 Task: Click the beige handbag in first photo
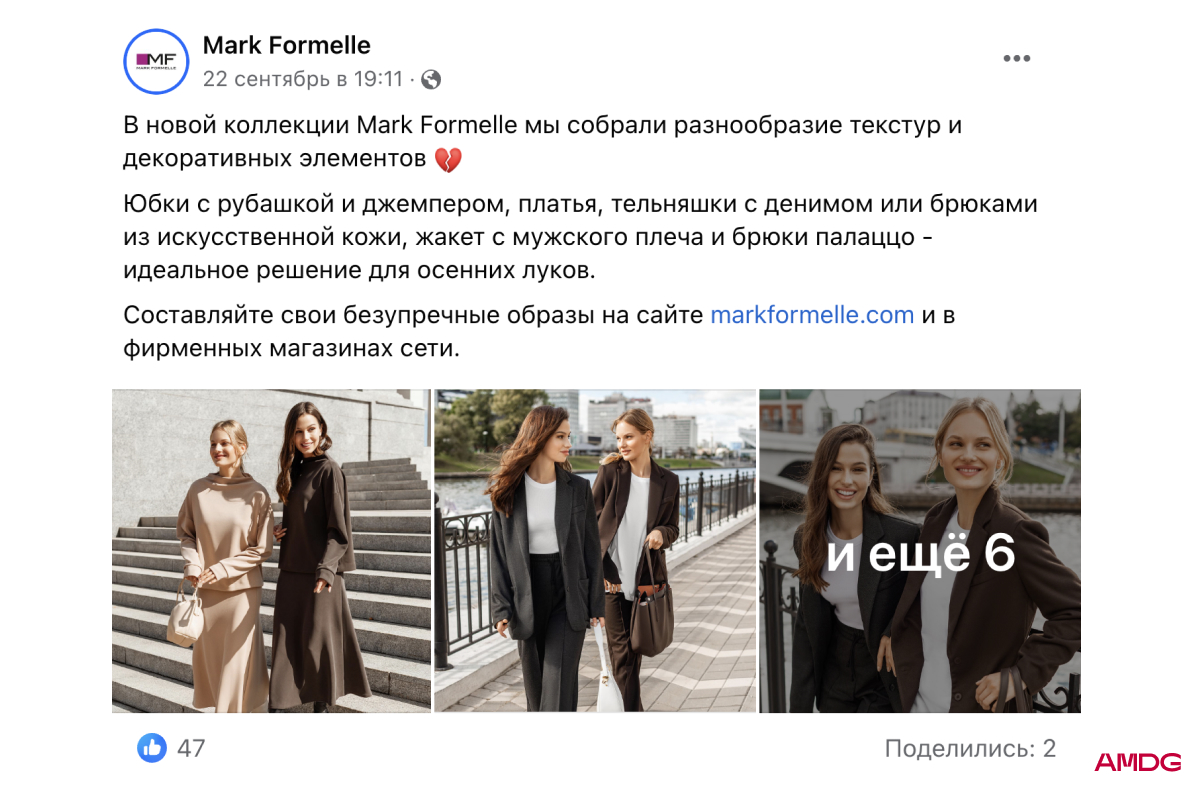186,615
